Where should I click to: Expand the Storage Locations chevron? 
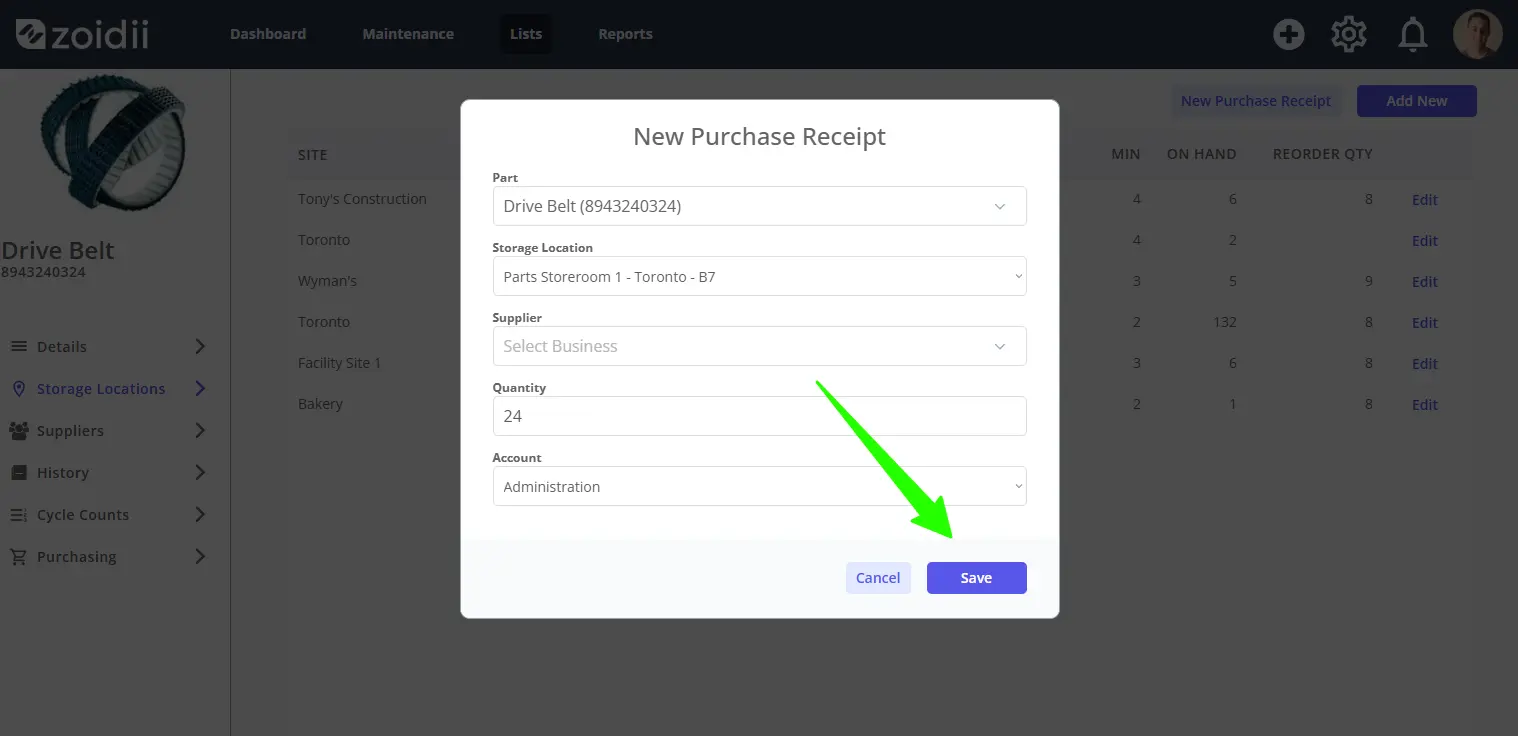pyautogui.click(x=200, y=388)
